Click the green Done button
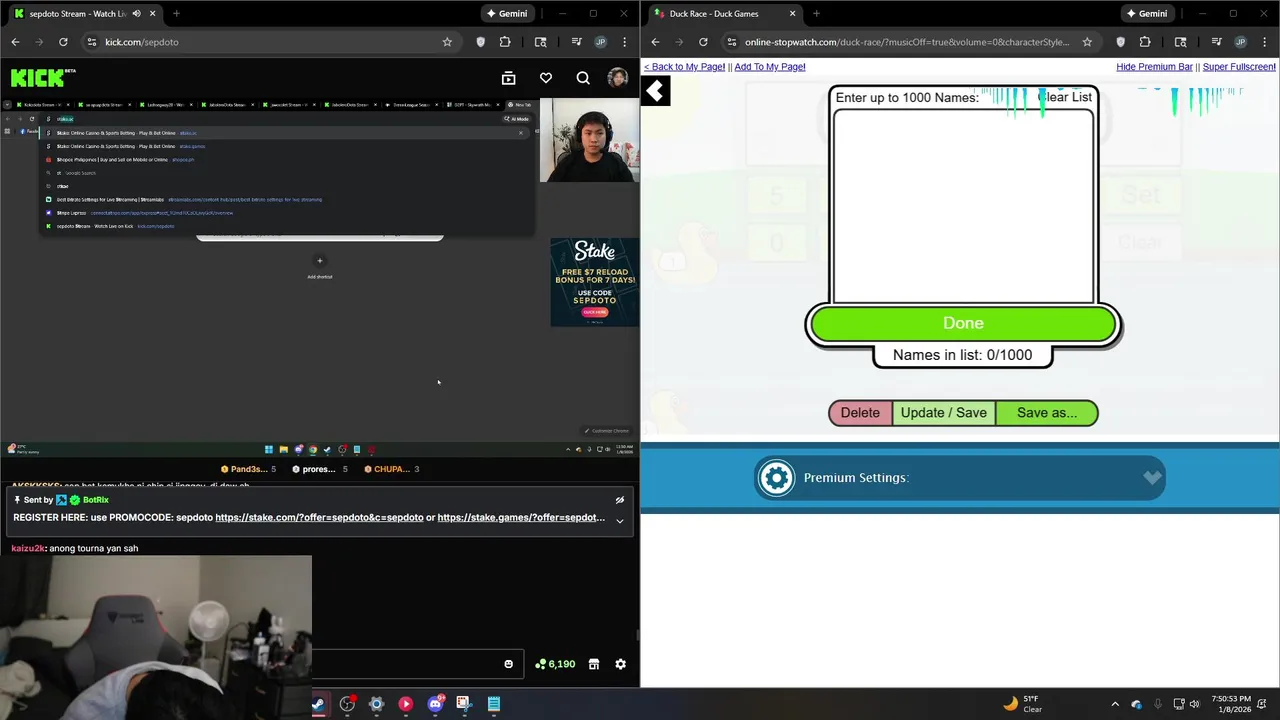This screenshot has width=1280, height=720. [963, 323]
